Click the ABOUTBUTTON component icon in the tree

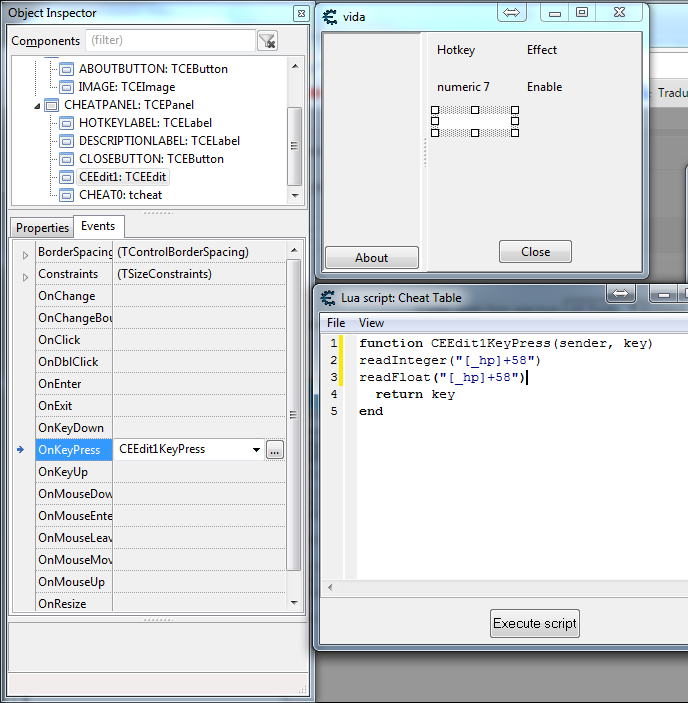(x=67, y=69)
